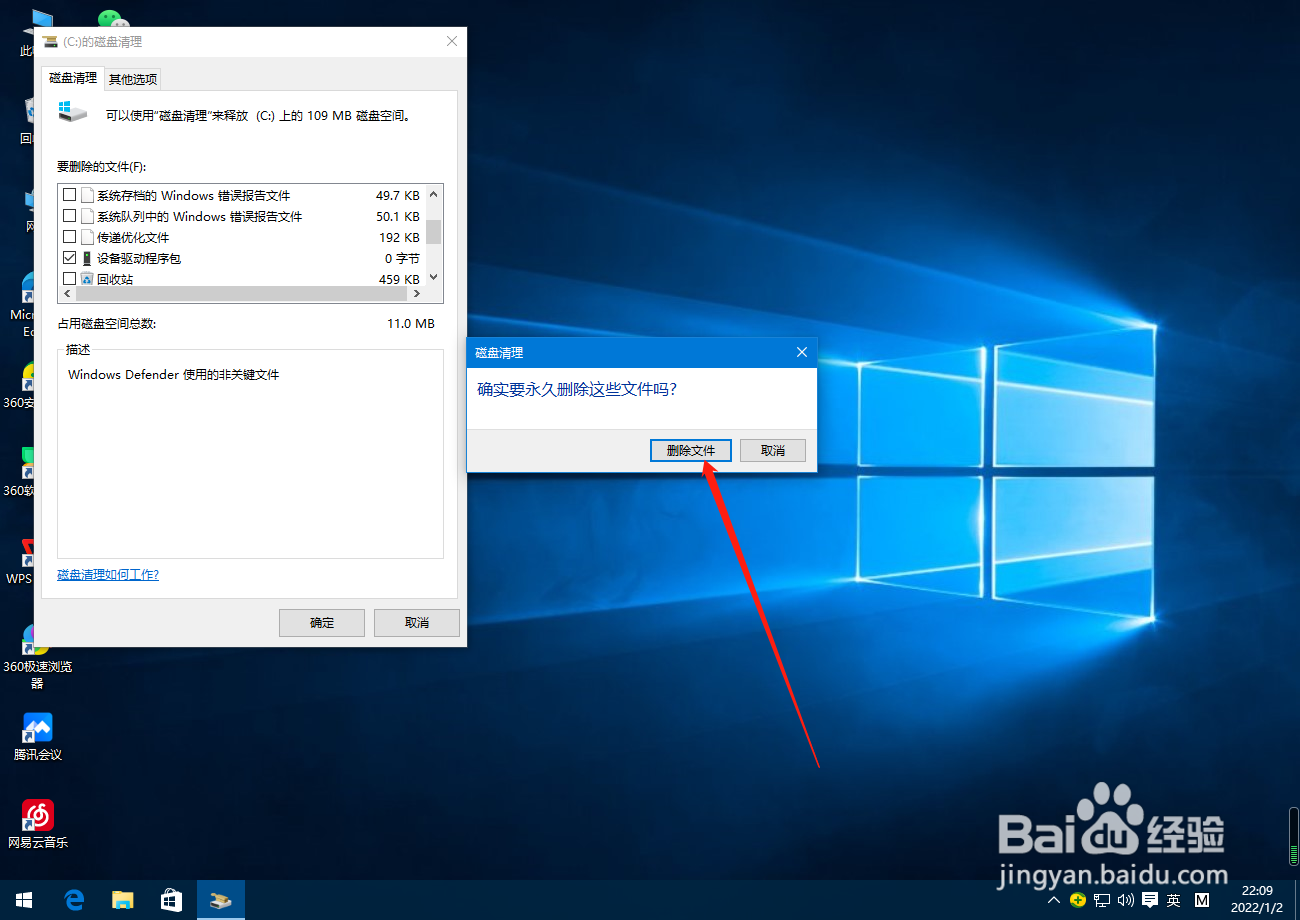Tick the 回收站 checkbox
The image size is (1300, 920).
[x=70, y=279]
